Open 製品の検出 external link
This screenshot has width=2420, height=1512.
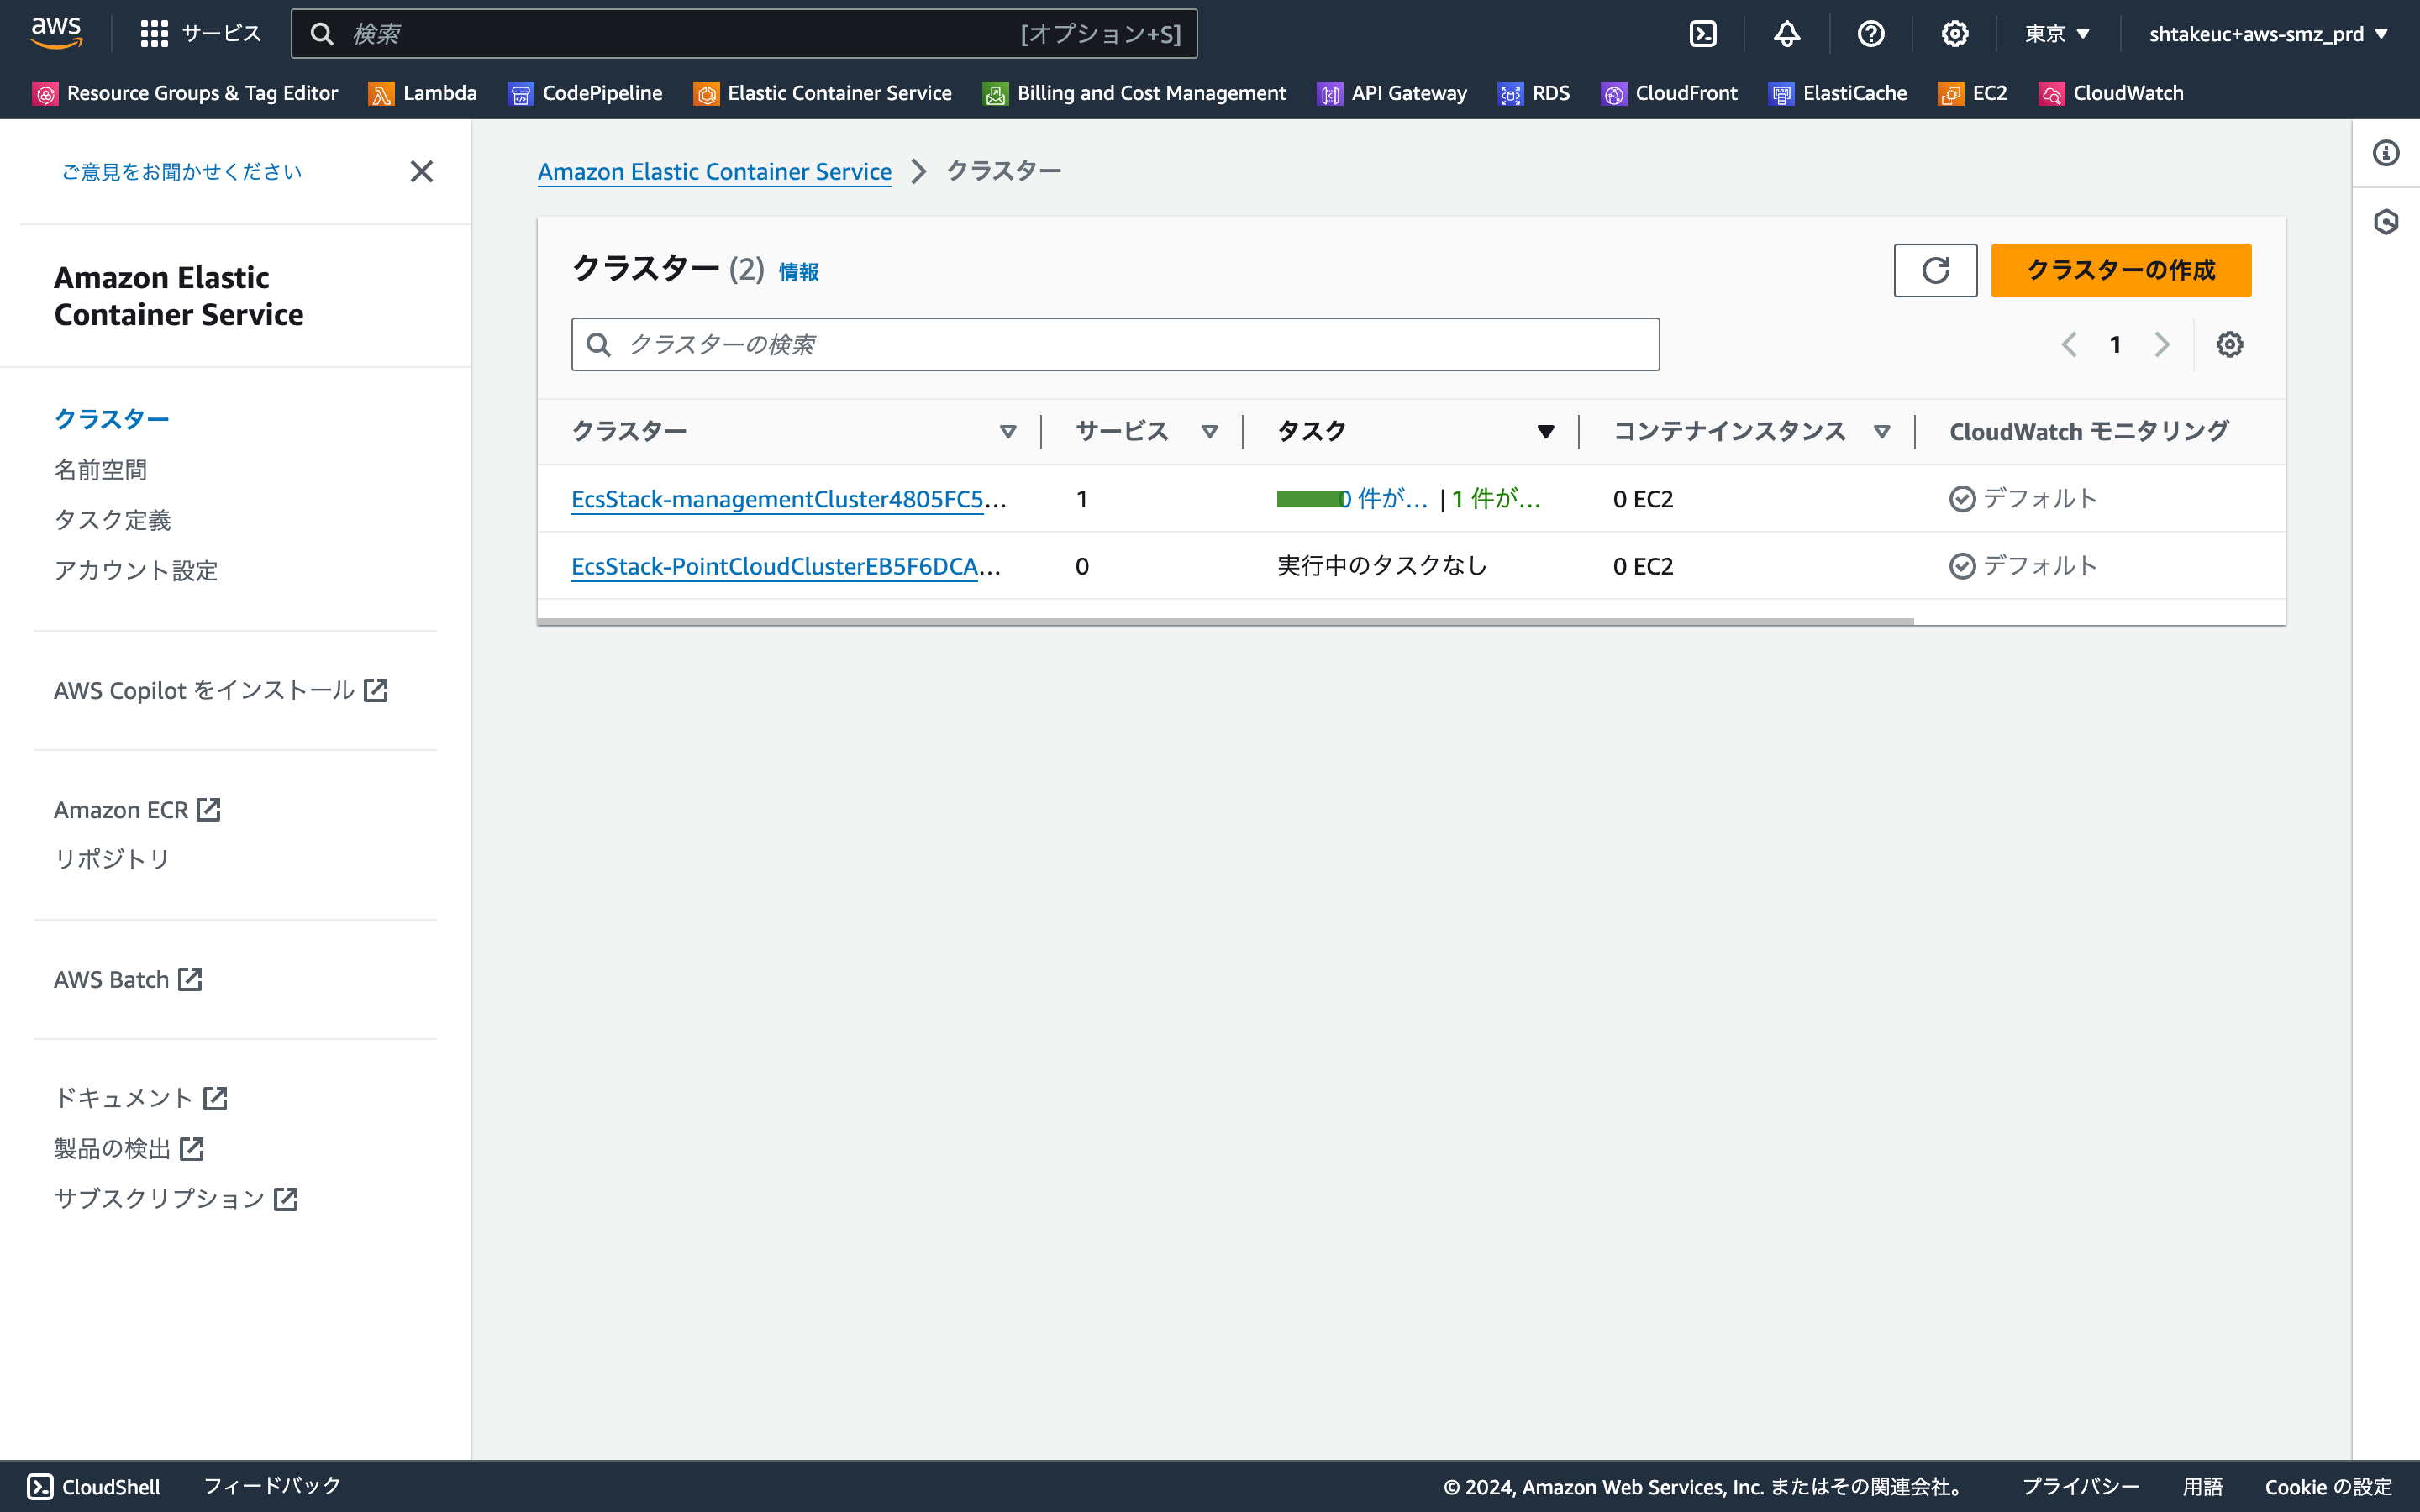(129, 1149)
